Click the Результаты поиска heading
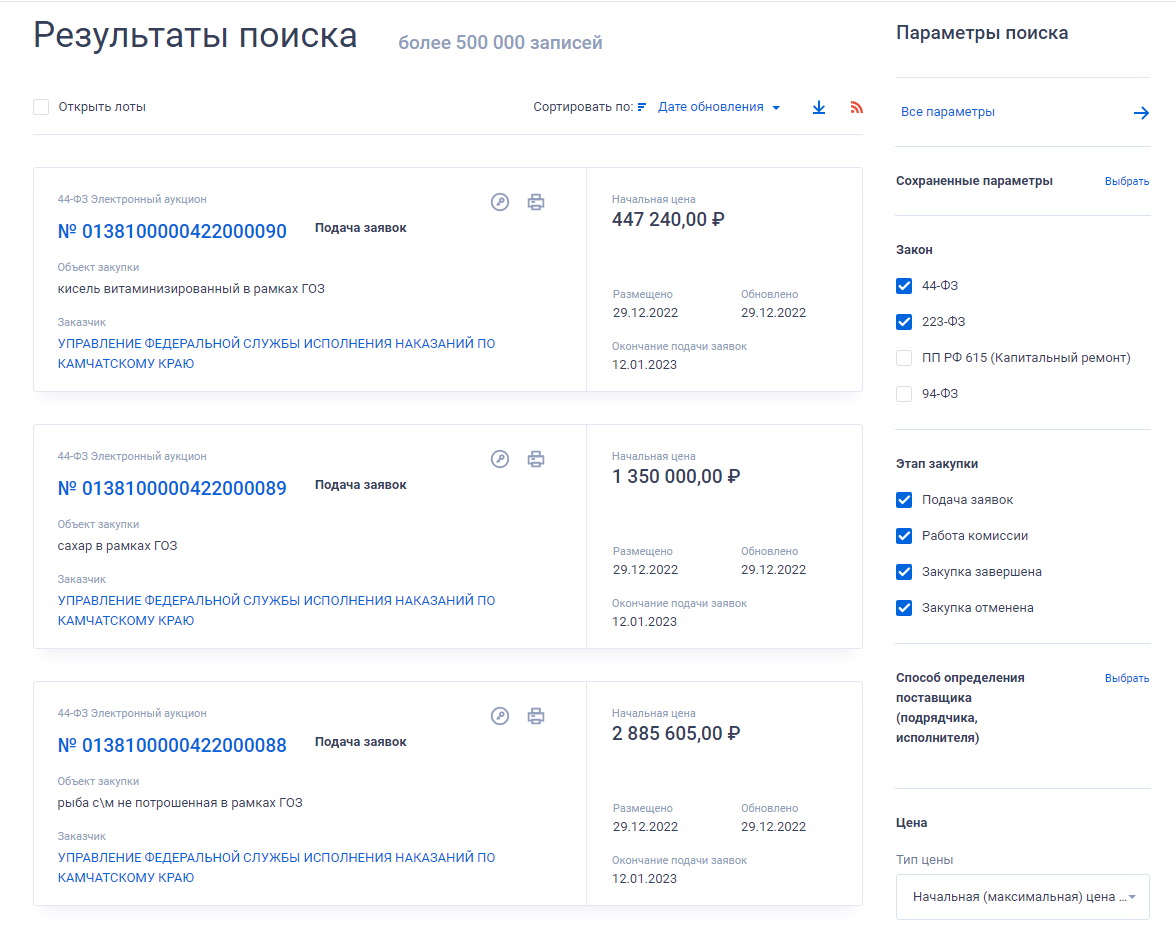The width and height of the screenshot is (1176, 931). (x=195, y=36)
